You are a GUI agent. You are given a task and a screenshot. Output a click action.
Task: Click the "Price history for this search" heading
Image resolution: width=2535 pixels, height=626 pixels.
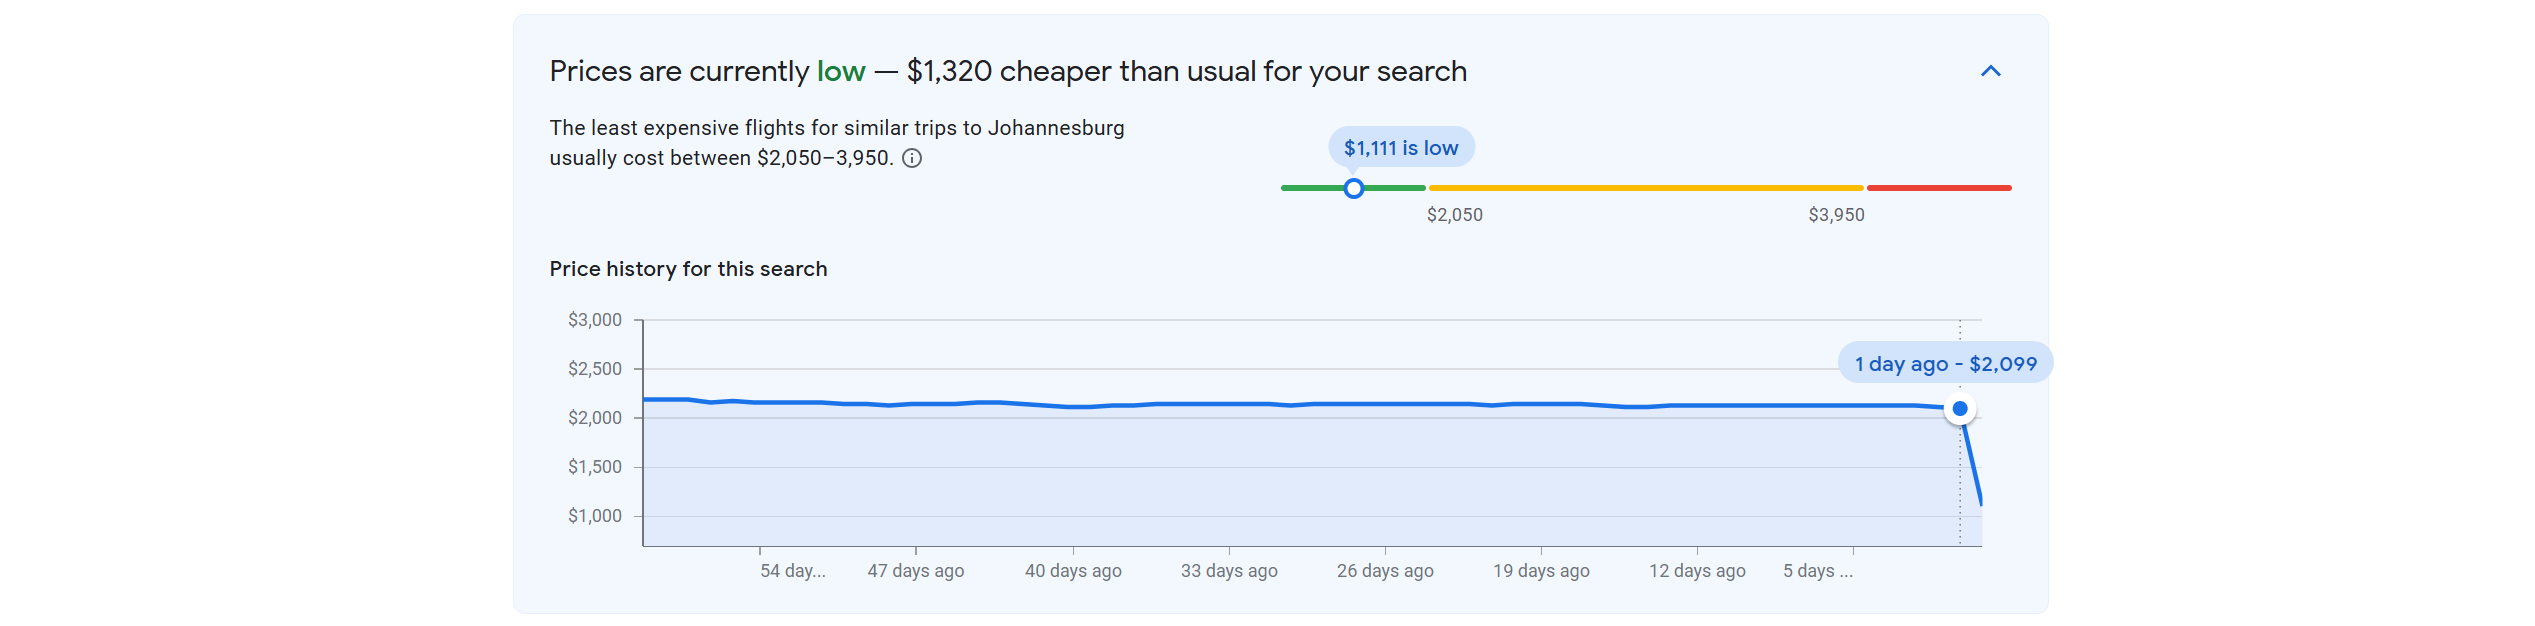click(688, 269)
